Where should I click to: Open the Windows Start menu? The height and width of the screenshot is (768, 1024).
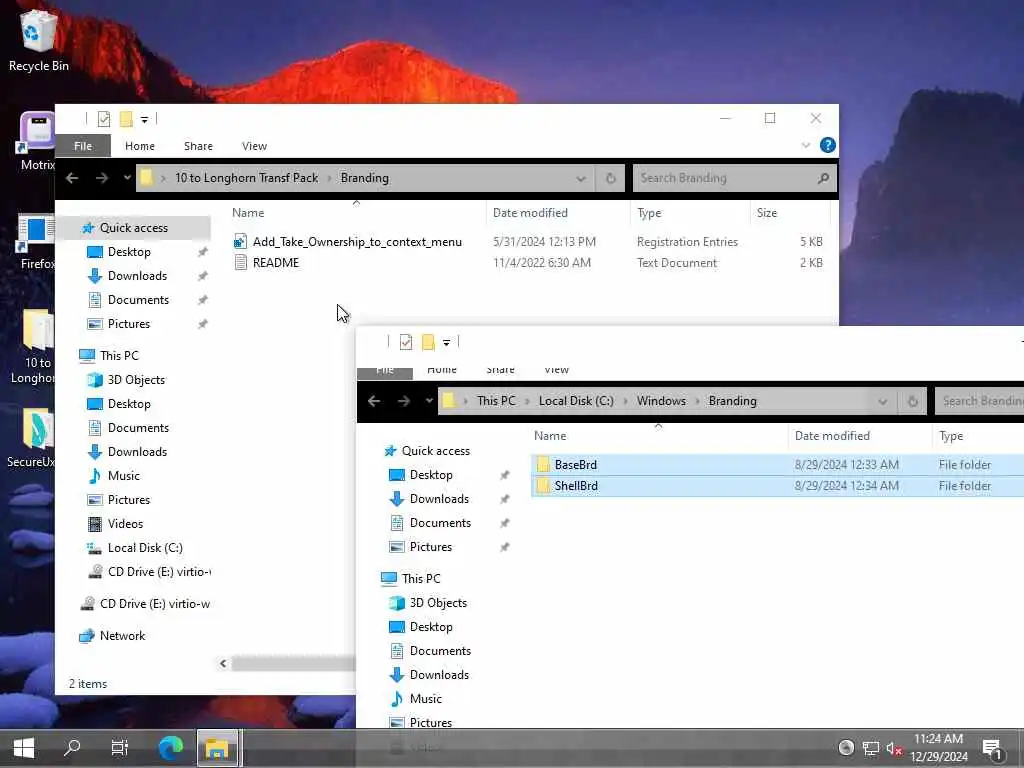point(24,748)
